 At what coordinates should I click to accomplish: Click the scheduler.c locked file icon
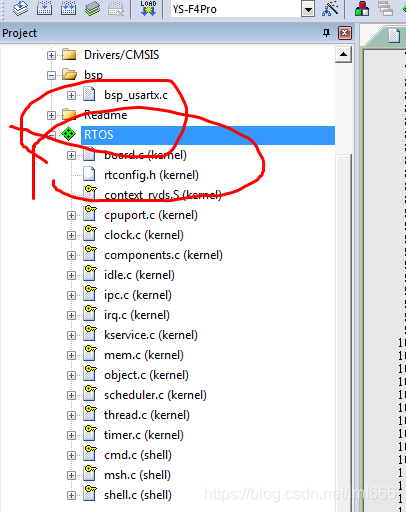pos(90,393)
